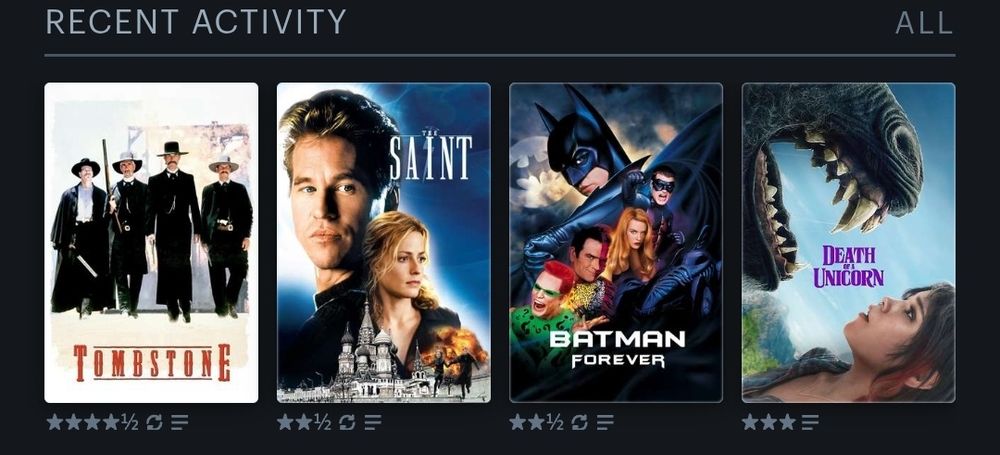The height and width of the screenshot is (455, 1000).
Task: Click the half-star symbol under Tombstone
Action: click(x=130, y=422)
